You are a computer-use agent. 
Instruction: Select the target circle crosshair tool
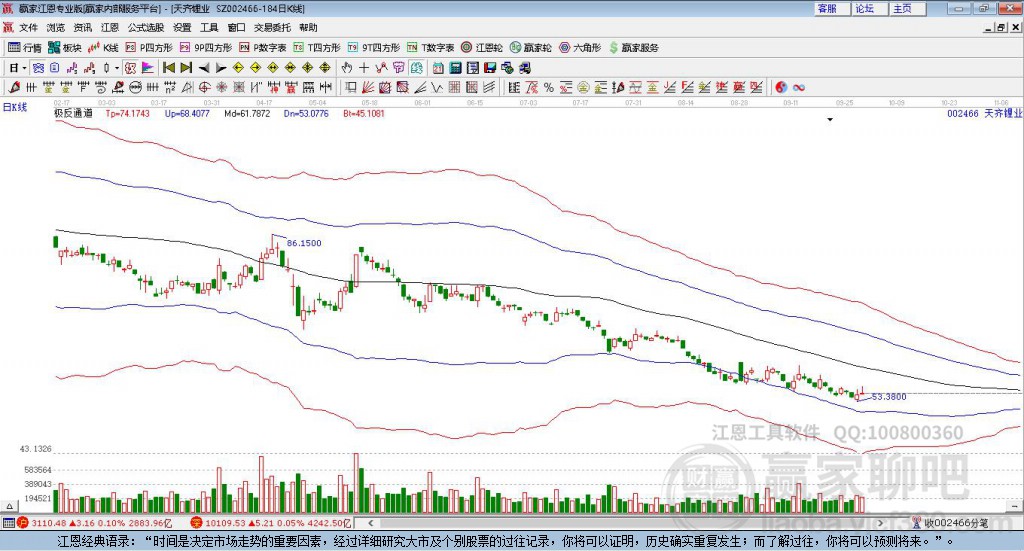click(x=204, y=87)
